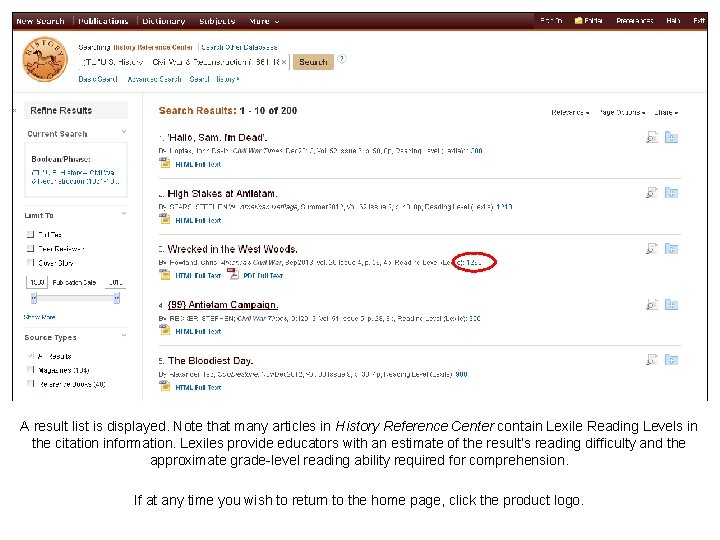
Task: Click the Search button
Action: pyautogui.click(x=313, y=62)
